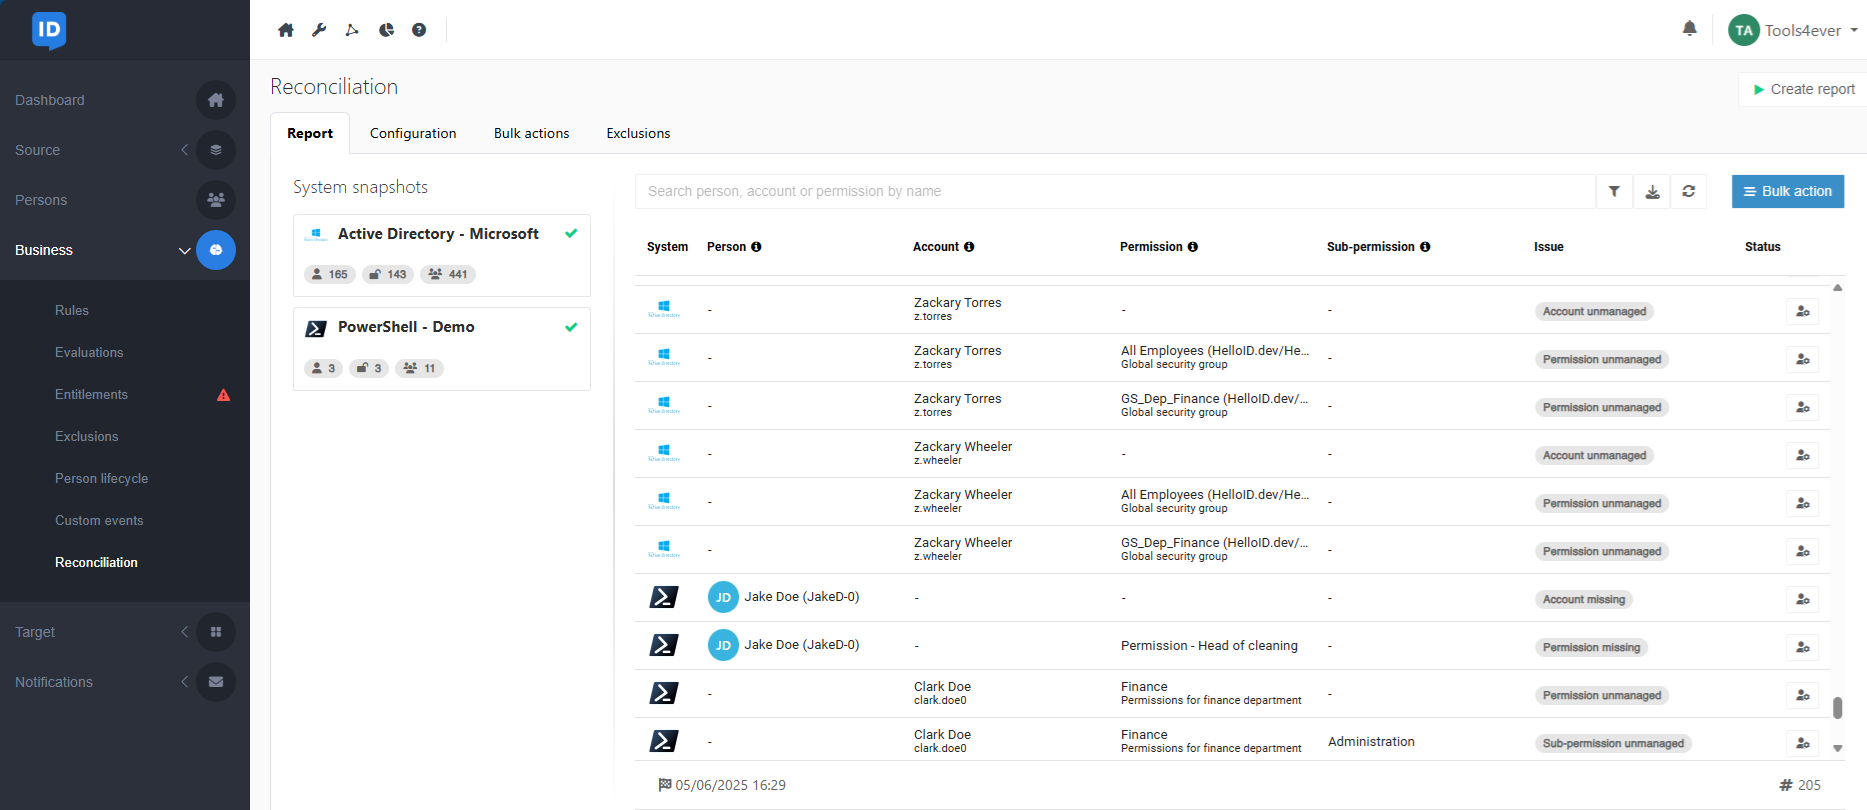The height and width of the screenshot is (810, 1867).
Task: Download the report with export icon
Action: click(x=1652, y=191)
